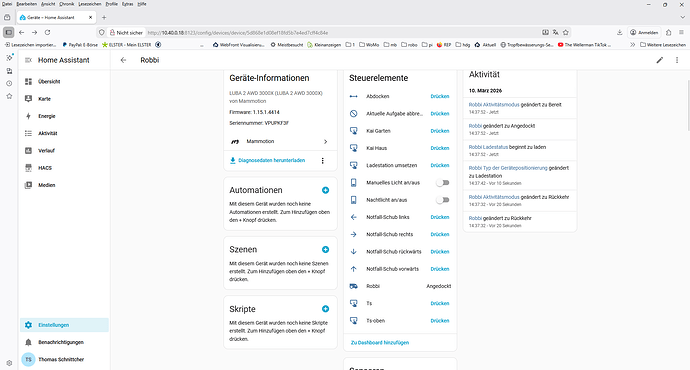The width and height of the screenshot is (690, 370).
Task: Open the WoMo bookmark folder
Action: pos(369,45)
